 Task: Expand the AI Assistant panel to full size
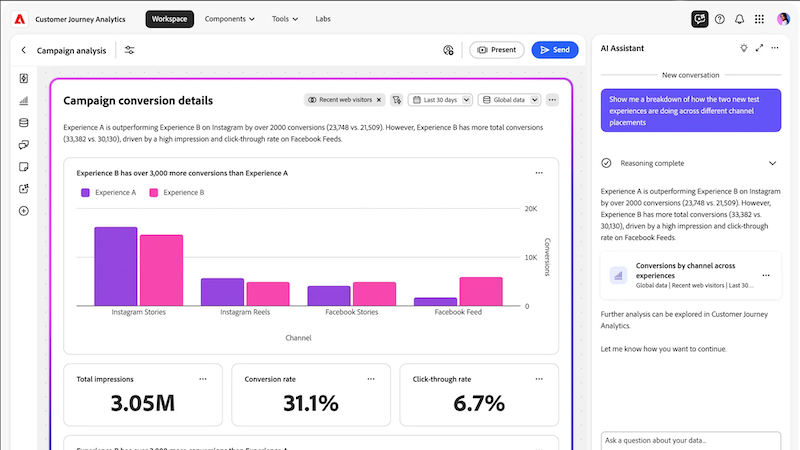pyautogui.click(x=759, y=48)
